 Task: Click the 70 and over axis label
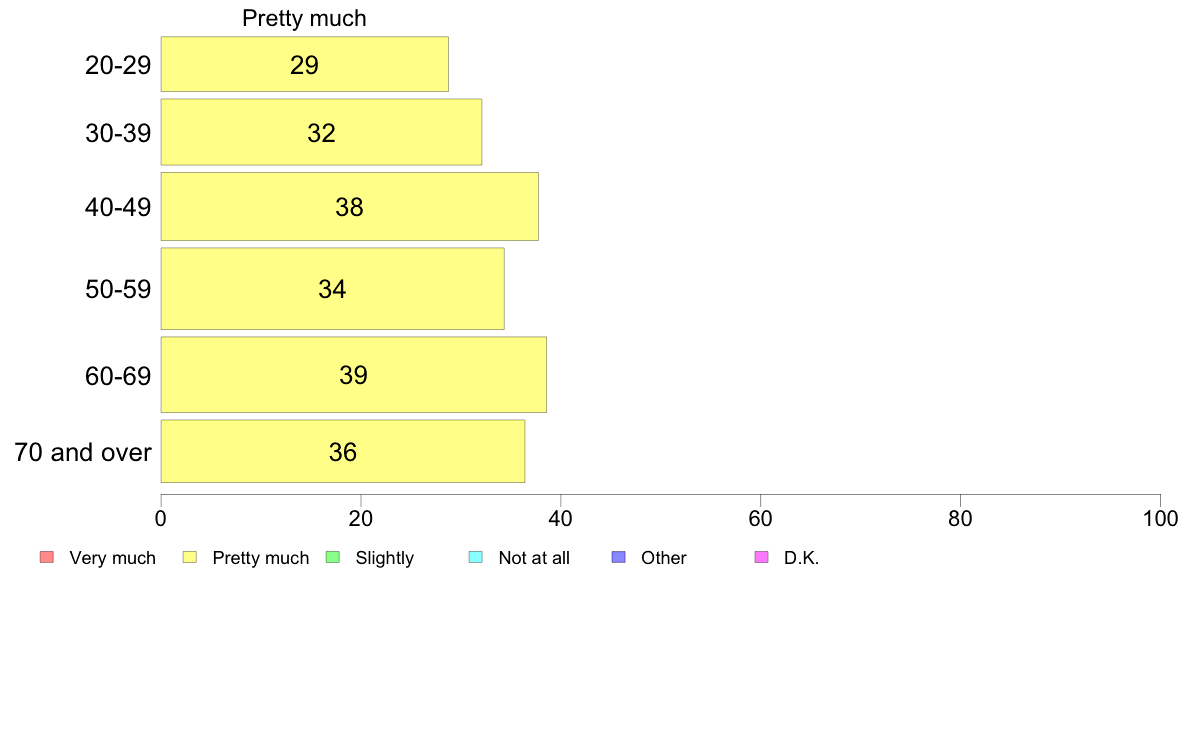pyautogui.click(x=83, y=453)
